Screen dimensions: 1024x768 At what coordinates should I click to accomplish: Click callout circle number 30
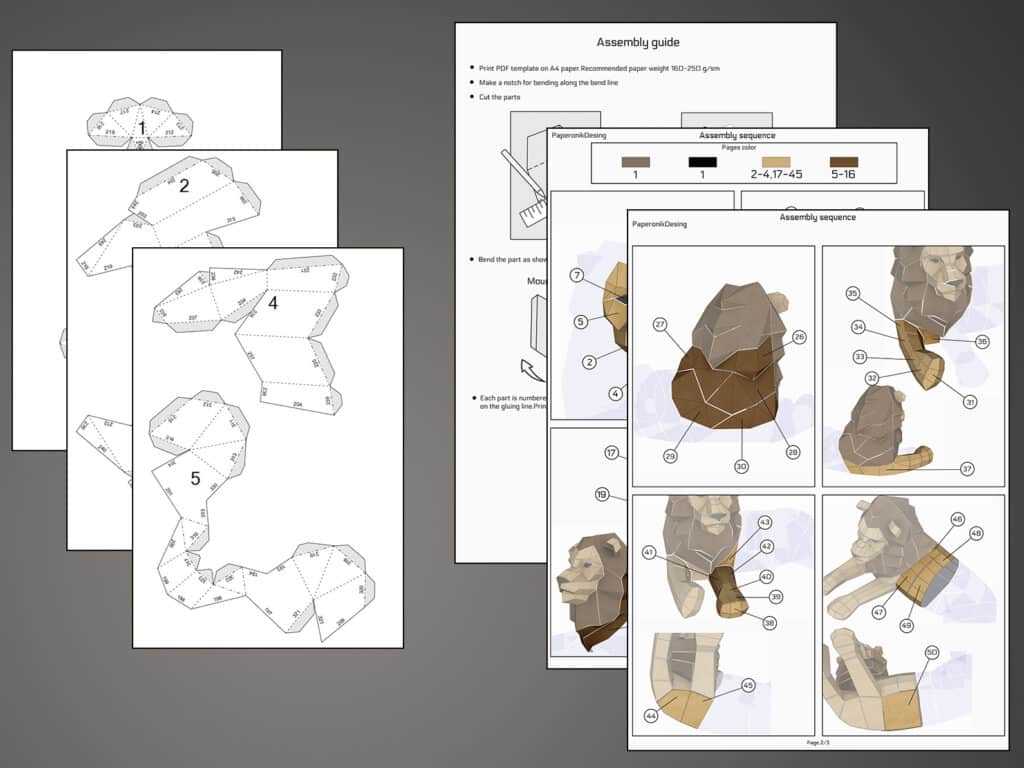click(741, 465)
